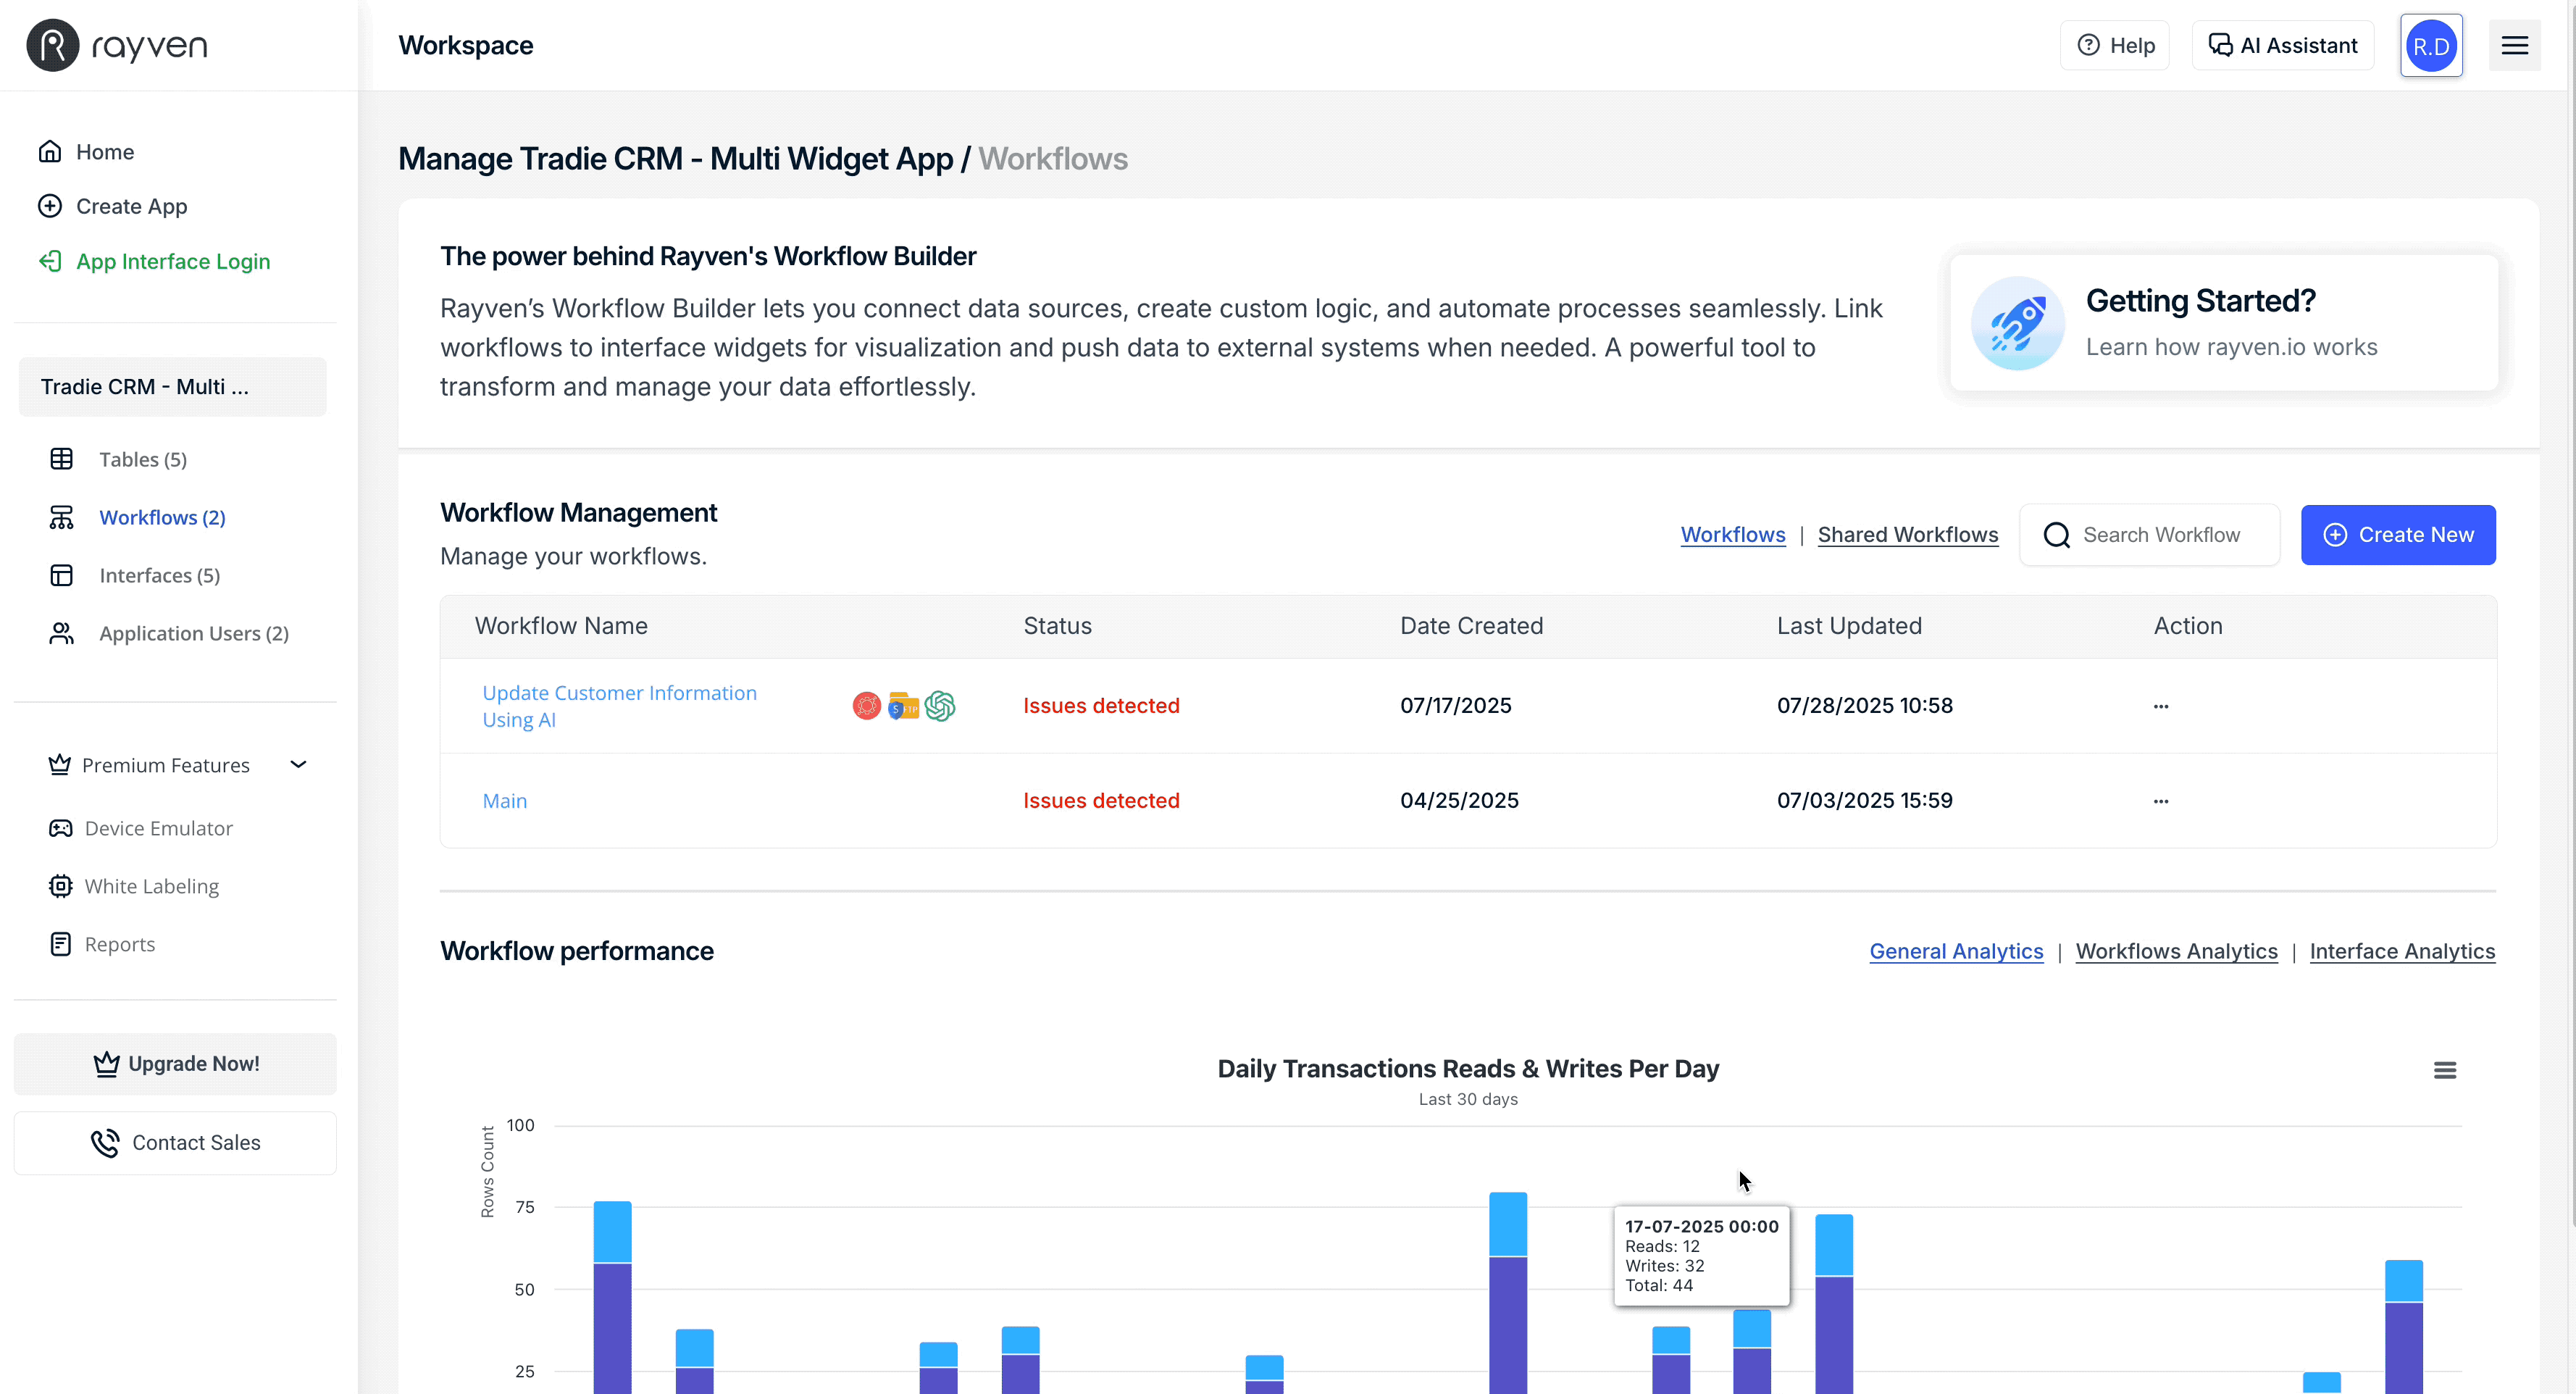Open Interfaces (5) in the sidebar
This screenshot has height=1394, width=2576.
coord(159,575)
